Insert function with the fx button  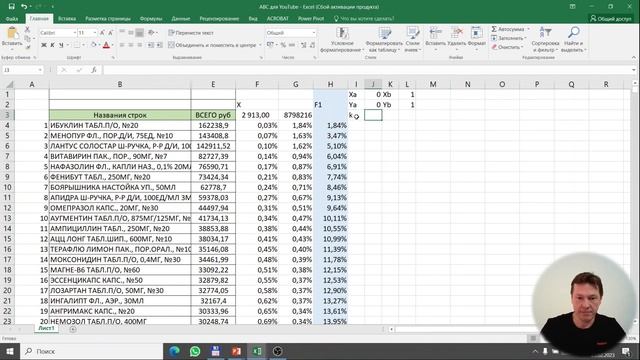coord(94,70)
